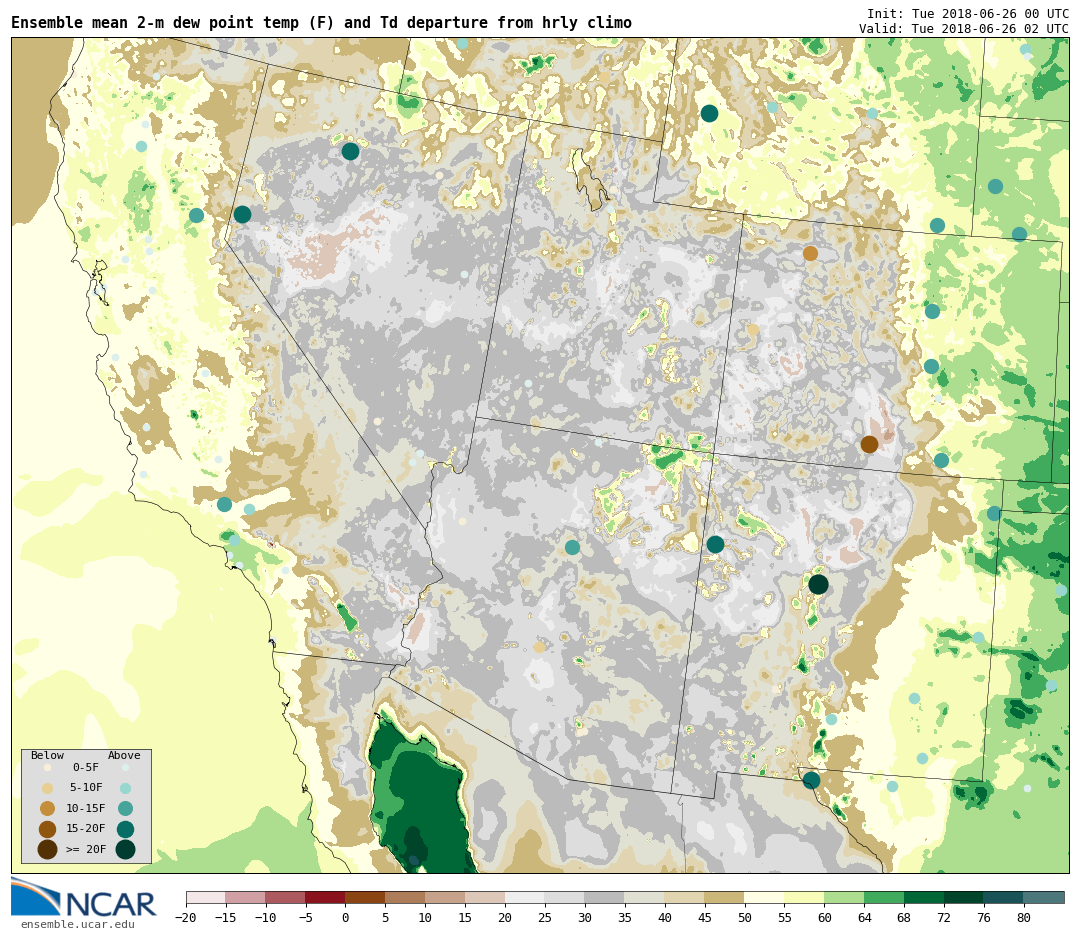The image size is (1080, 936).
Task: Pick the gray swatch between 30 and 35
Action: click(605, 897)
